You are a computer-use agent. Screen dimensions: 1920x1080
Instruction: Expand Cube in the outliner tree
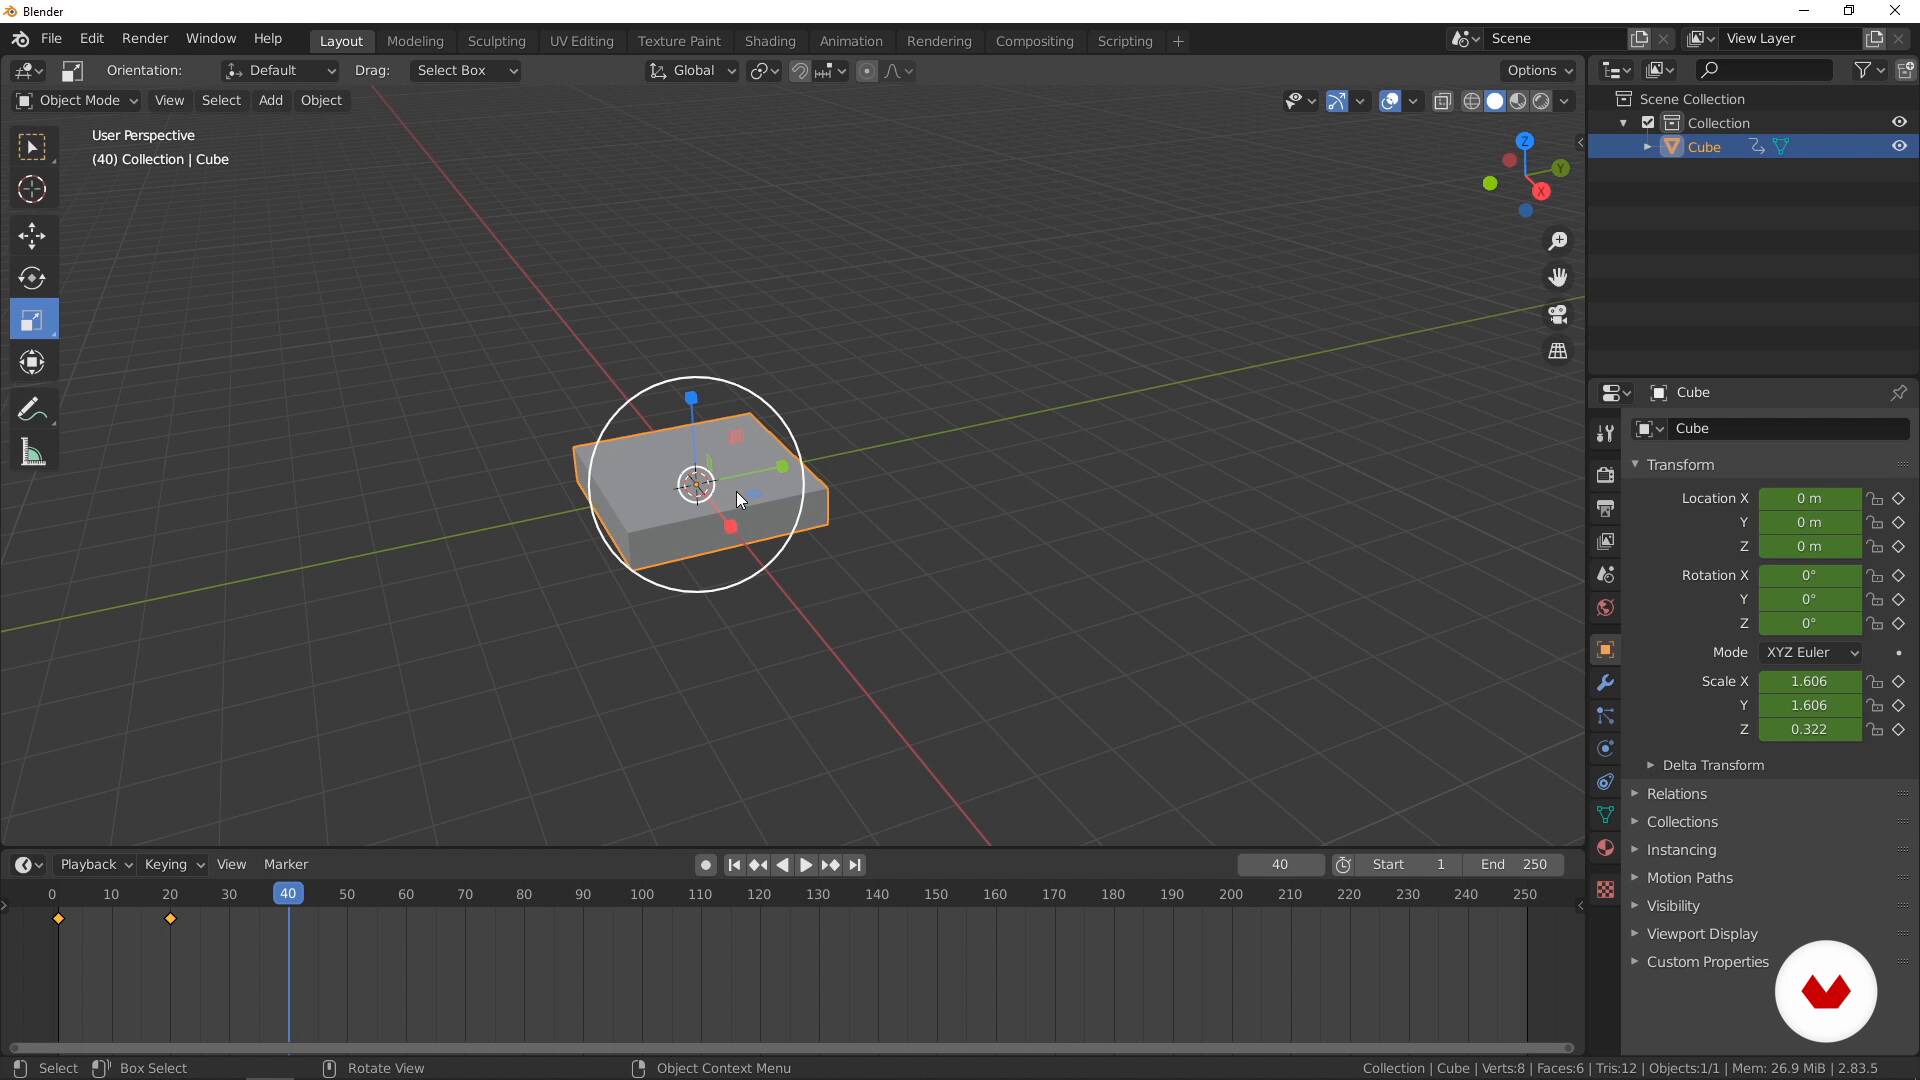[1647, 147]
